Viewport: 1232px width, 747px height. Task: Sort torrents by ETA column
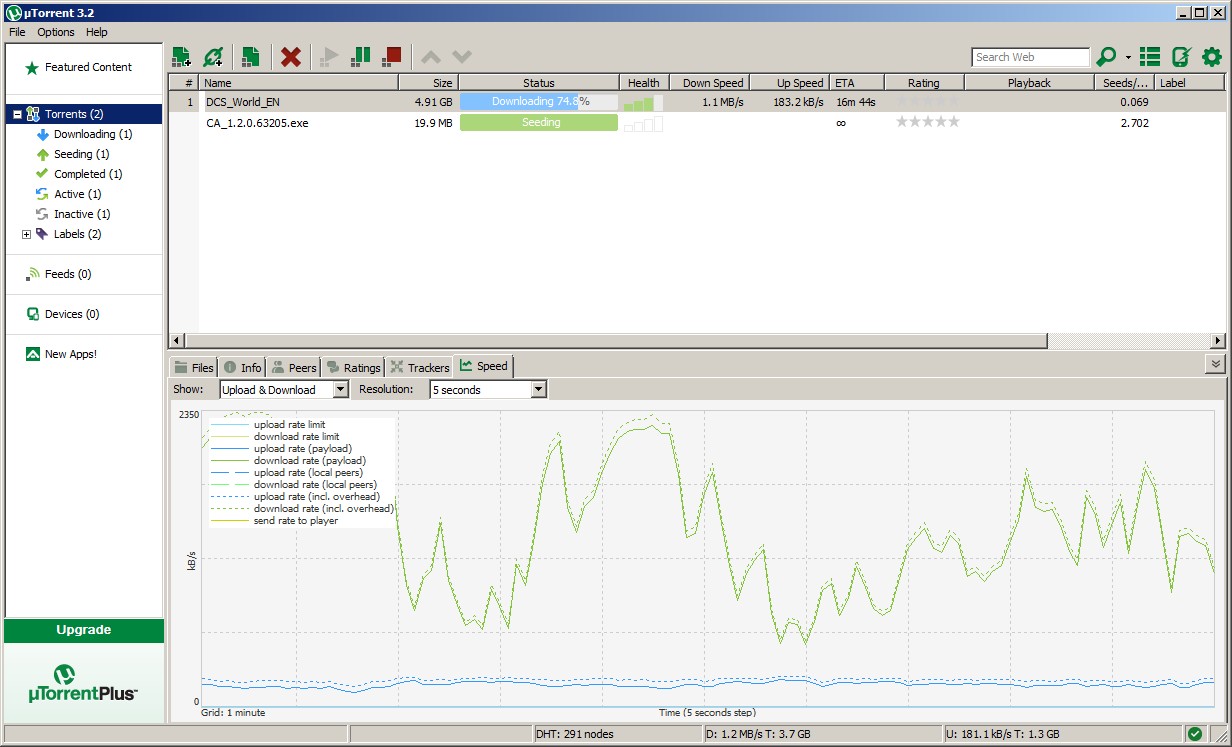(856, 83)
